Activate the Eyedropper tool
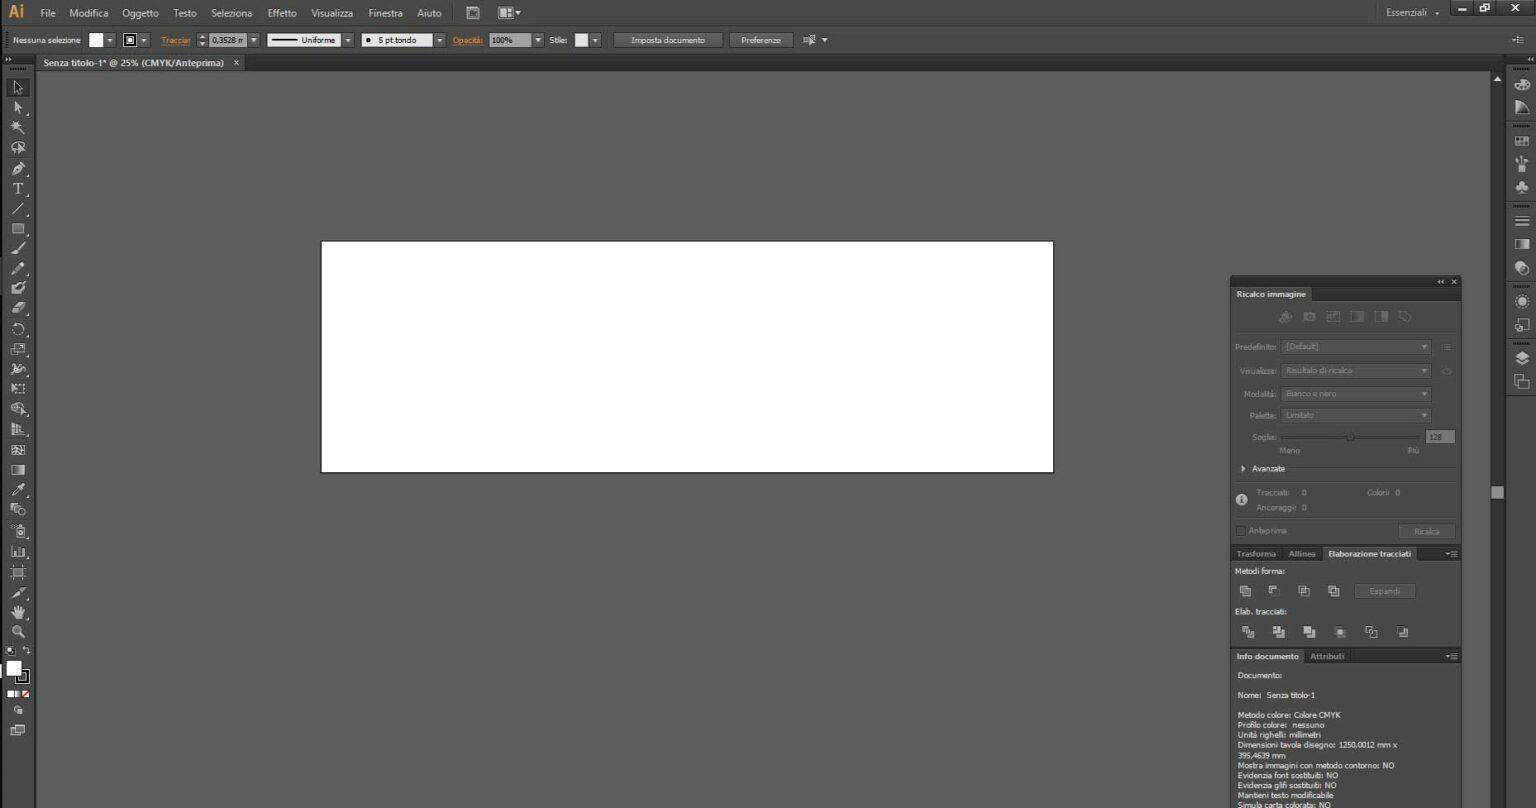 click(18, 490)
